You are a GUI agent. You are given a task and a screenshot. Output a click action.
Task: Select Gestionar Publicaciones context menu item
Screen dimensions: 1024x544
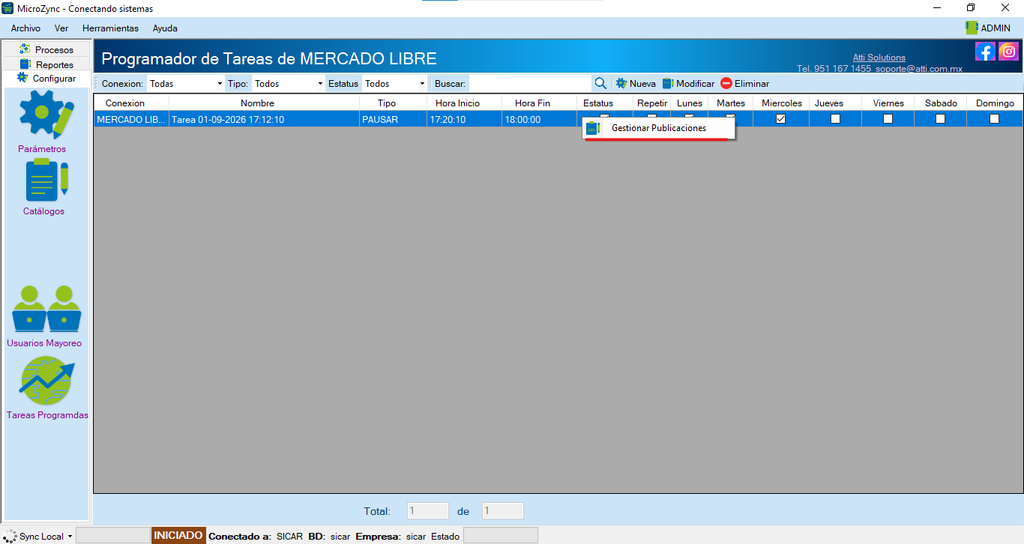point(658,128)
